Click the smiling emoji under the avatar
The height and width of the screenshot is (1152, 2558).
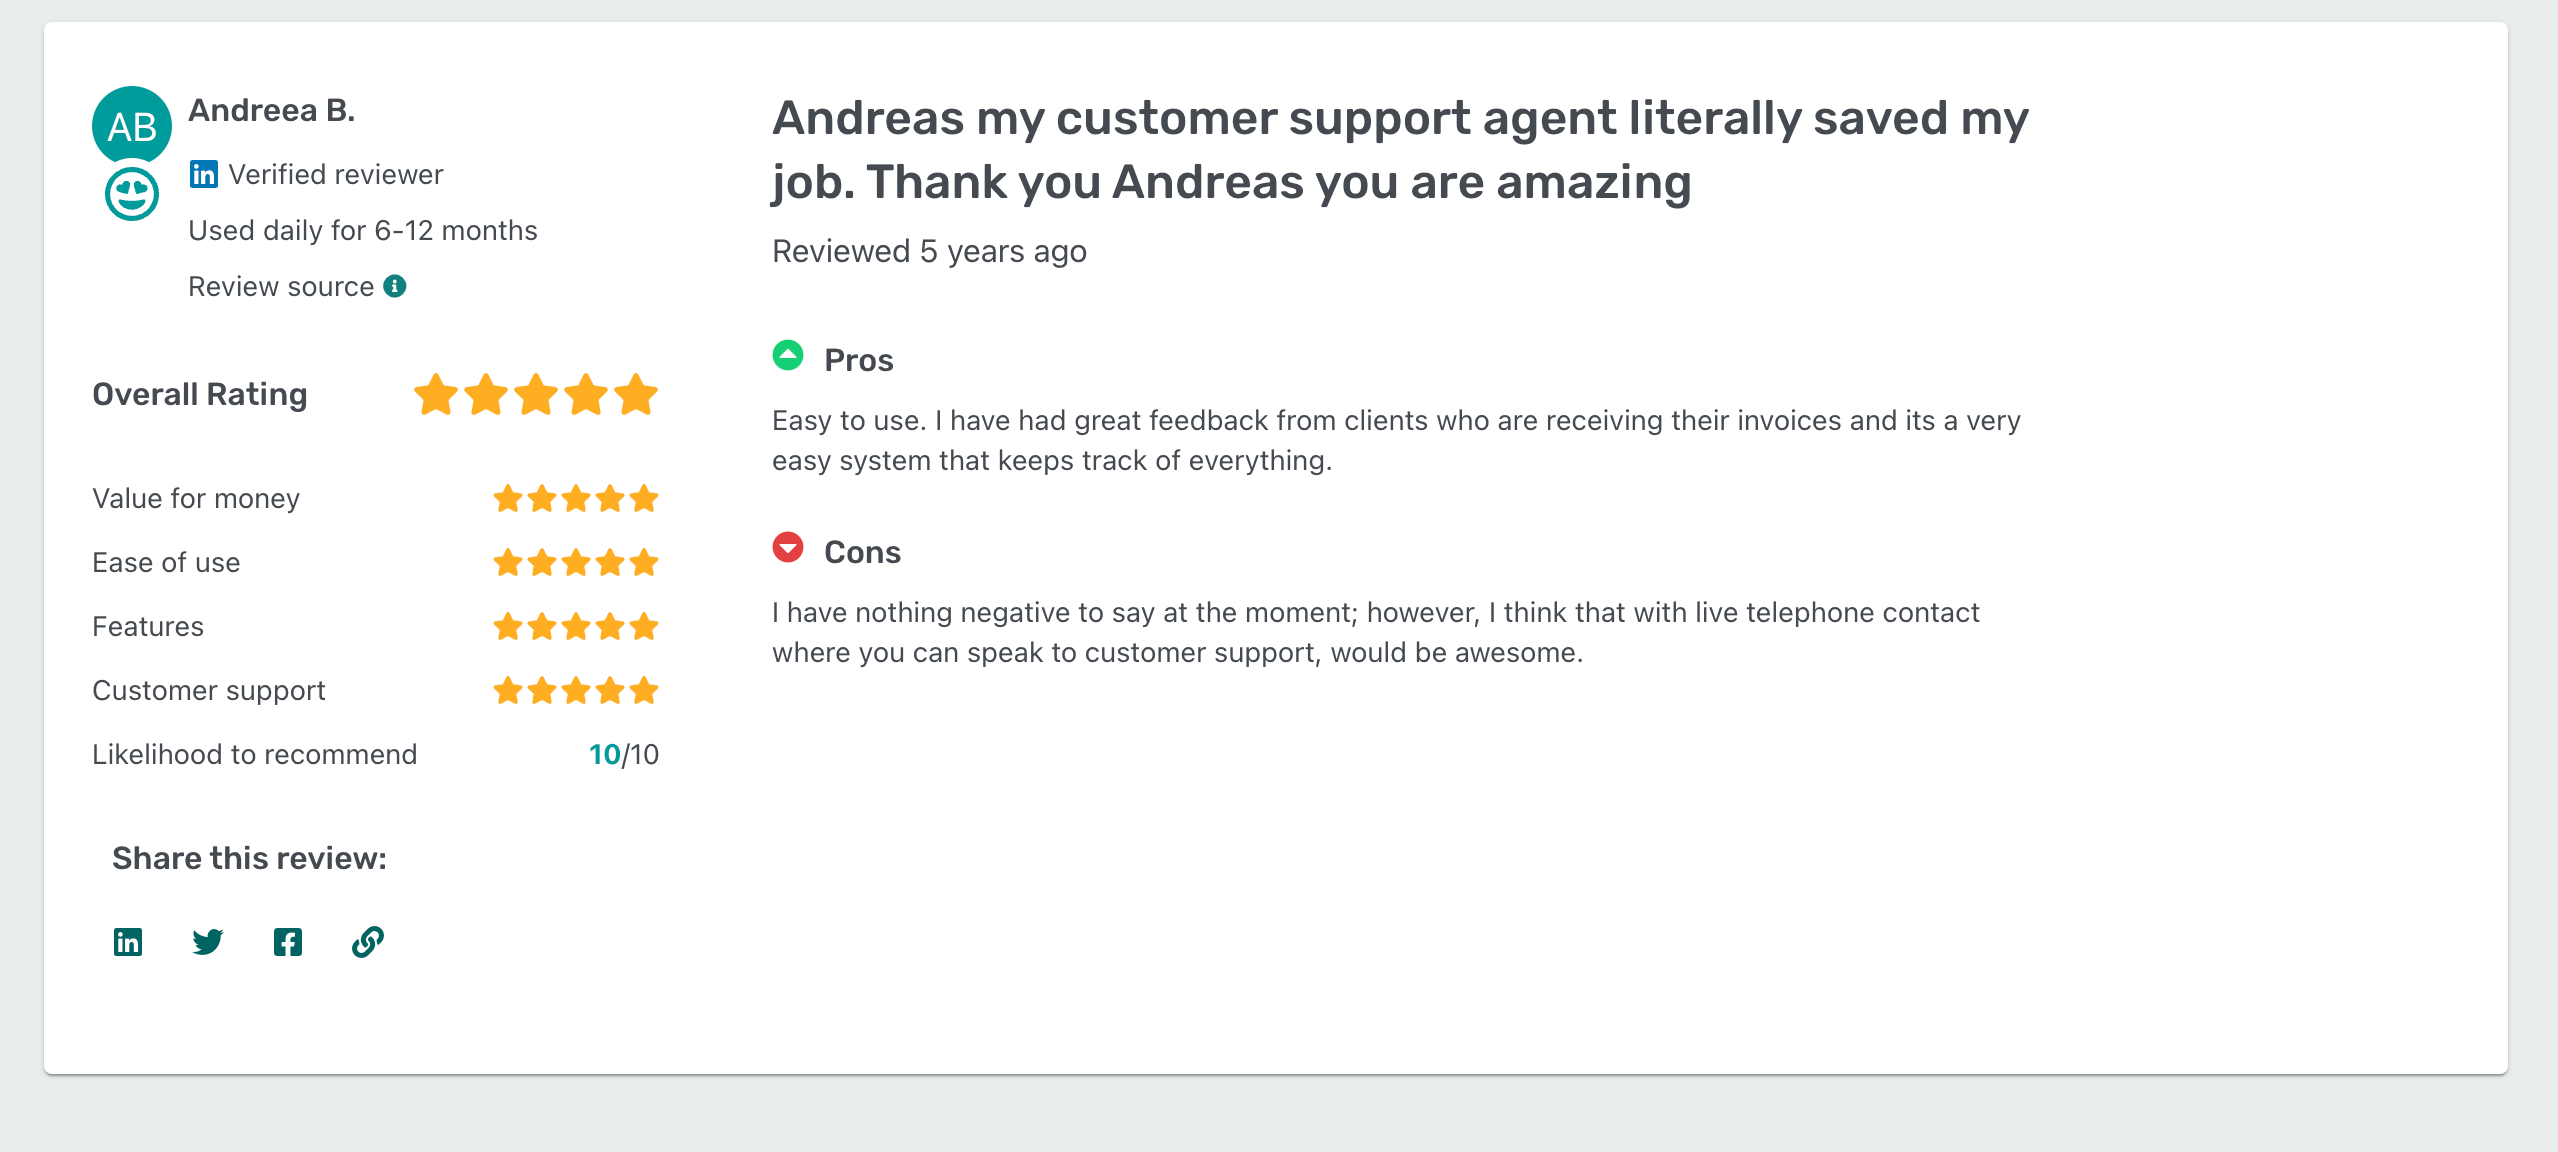tap(131, 196)
